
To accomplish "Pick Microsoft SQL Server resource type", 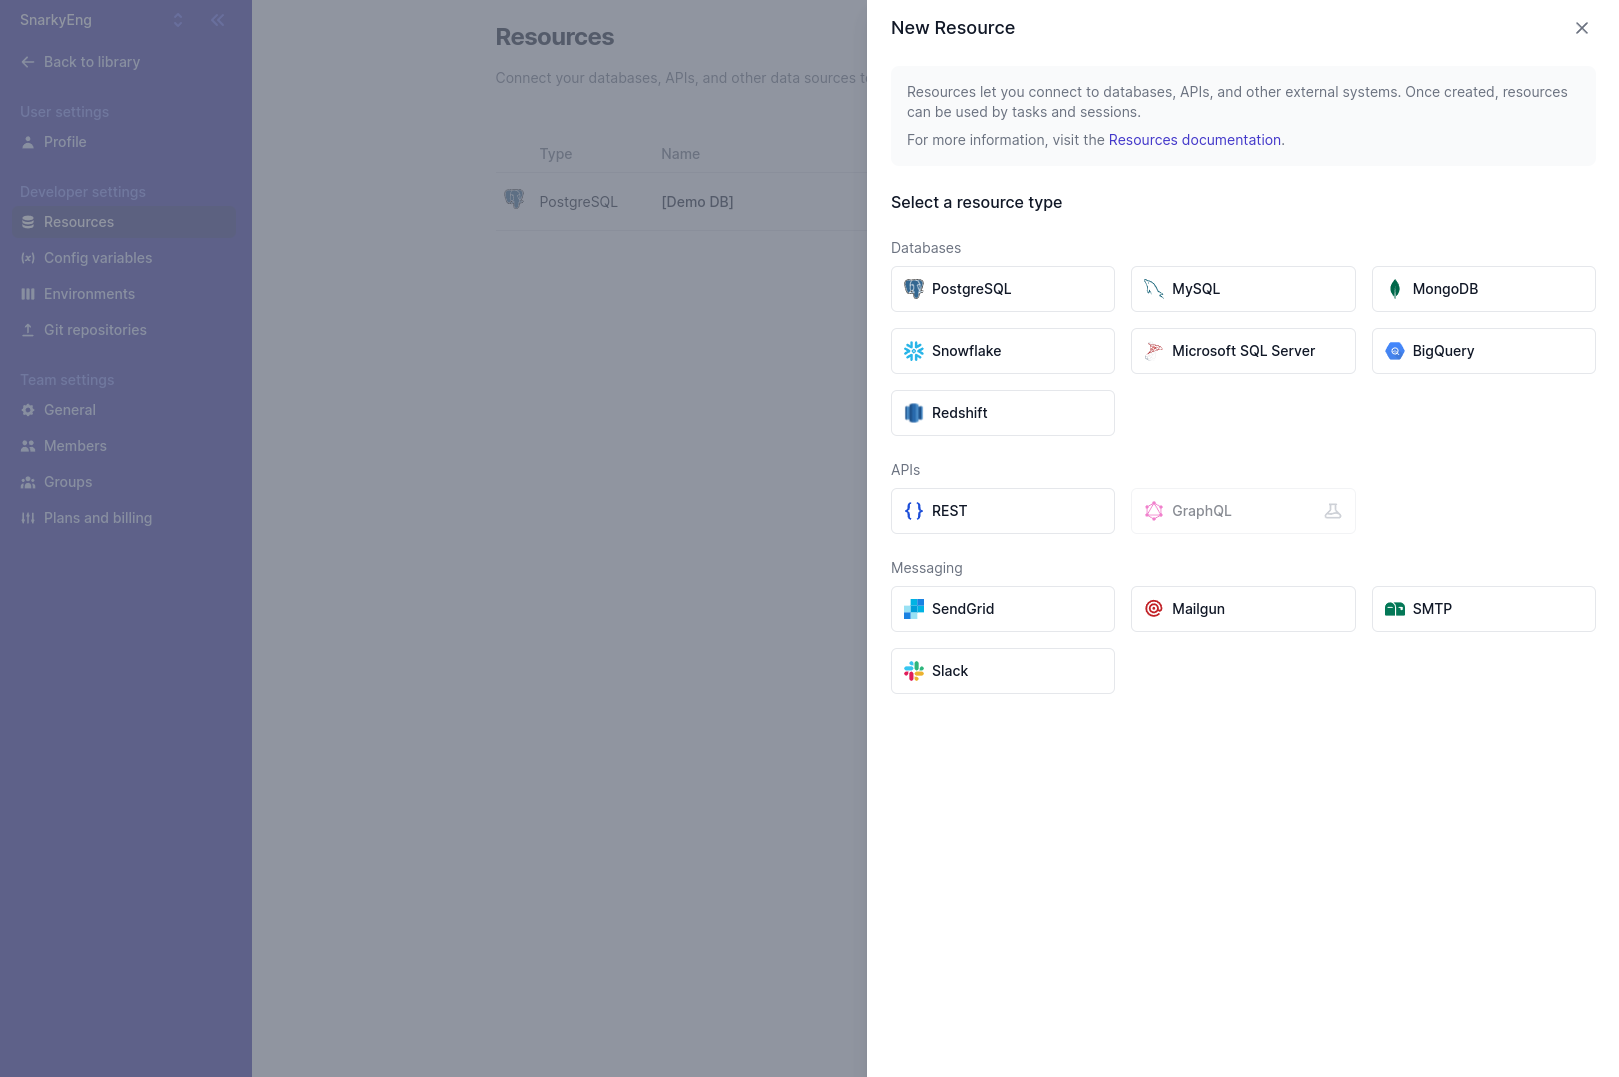I will pos(1243,351).
